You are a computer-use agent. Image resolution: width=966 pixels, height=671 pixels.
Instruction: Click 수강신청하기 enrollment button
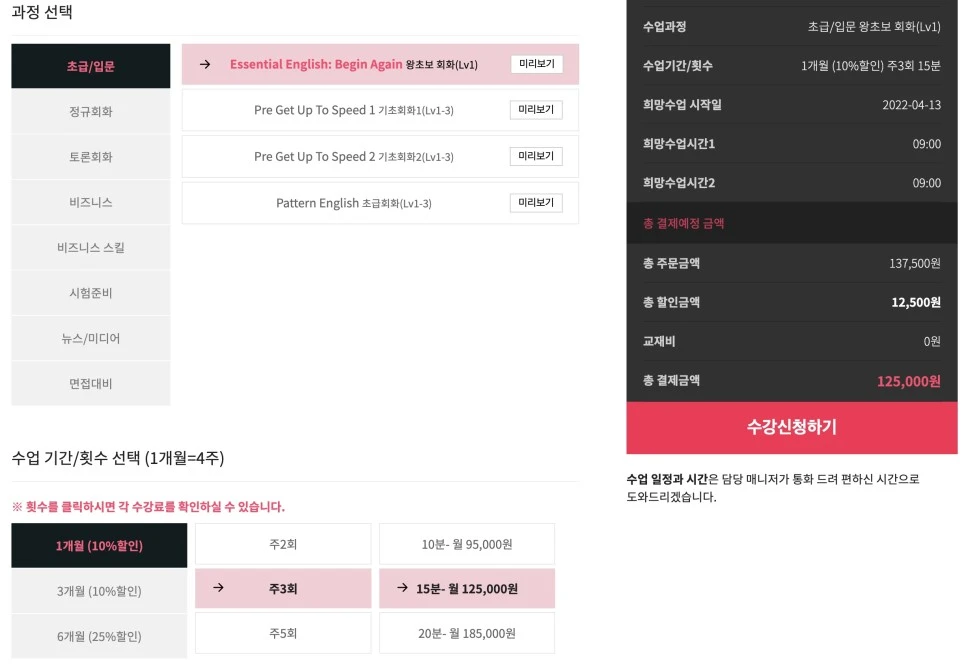(792, 428)
